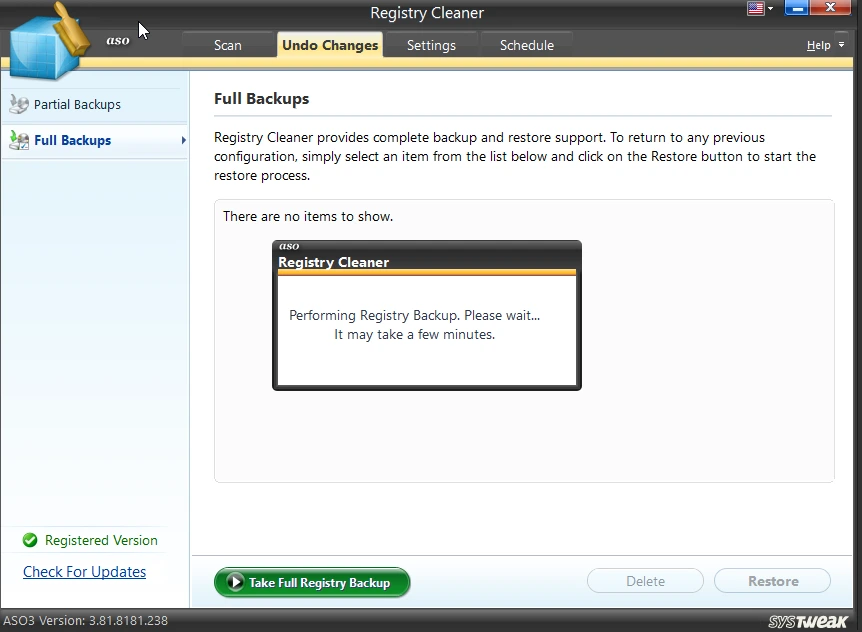Screen dimensions: 862x632
Task: Click the US flag language icon
Action: 756,9
